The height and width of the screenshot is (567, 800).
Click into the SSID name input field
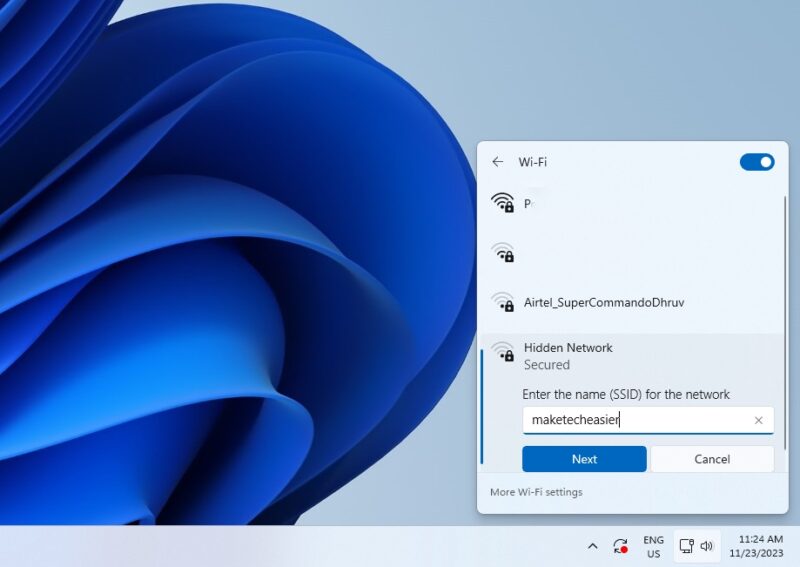[647, 420]
